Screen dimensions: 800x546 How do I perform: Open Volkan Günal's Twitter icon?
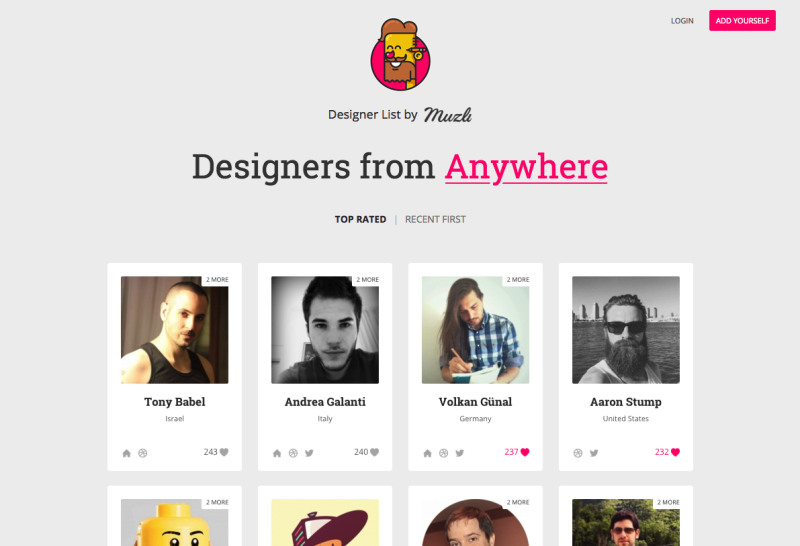pyautogui.click(x=460, y=453)
